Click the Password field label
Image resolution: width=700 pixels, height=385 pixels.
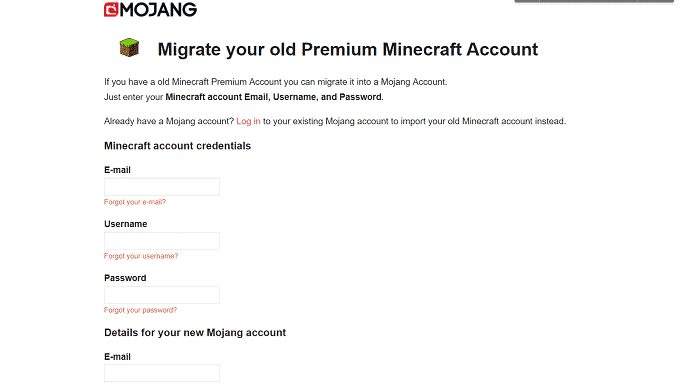(125, 278)
